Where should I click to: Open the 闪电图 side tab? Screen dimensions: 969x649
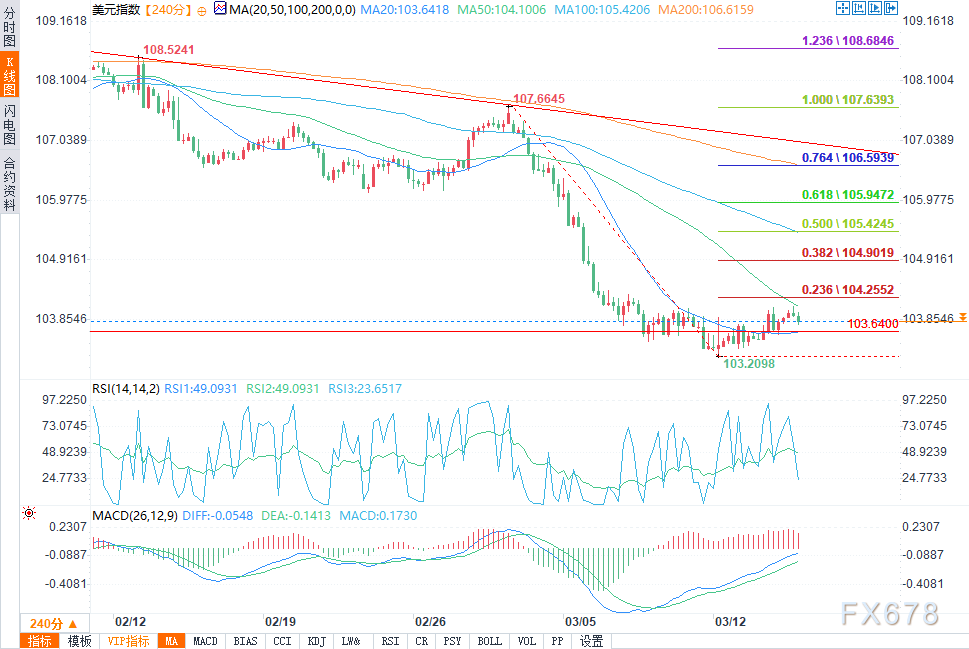tap(9, 124)
